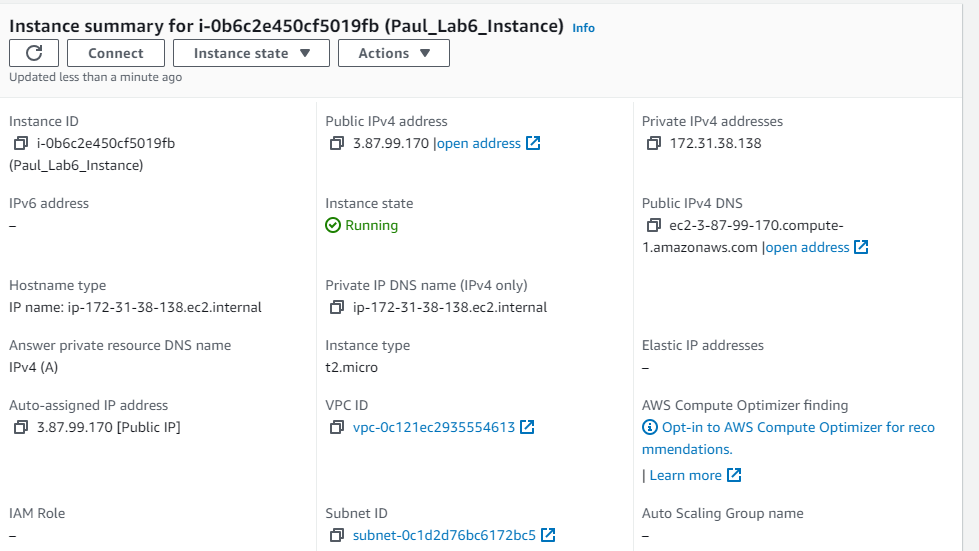Copy the Auto-assigned IP address
The height and width of the screenshot is (551, 979).
point(21,427)
